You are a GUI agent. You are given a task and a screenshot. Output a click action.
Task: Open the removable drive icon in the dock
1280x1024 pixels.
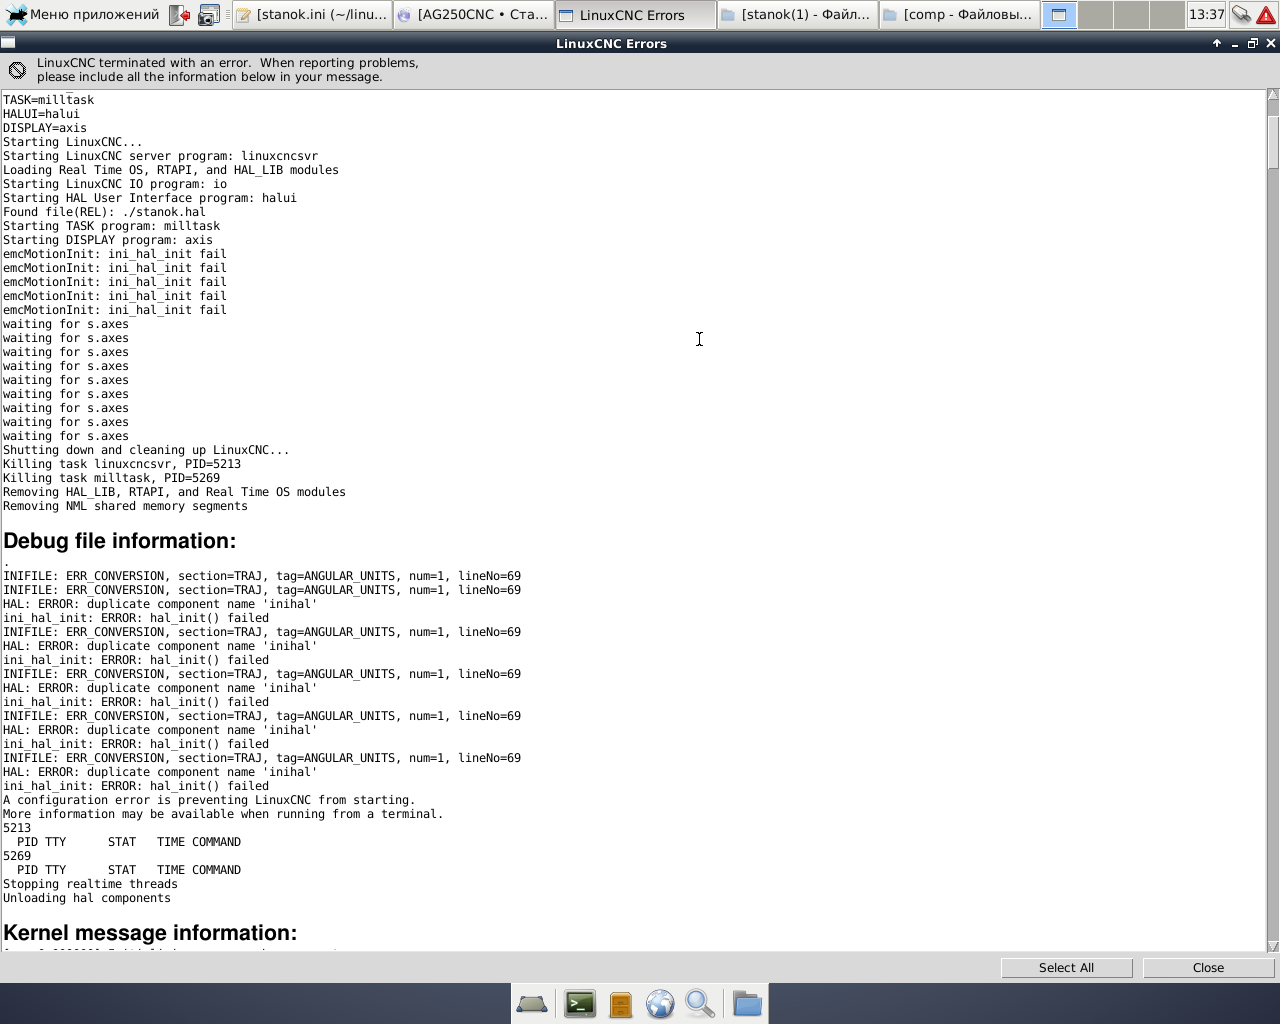point(532,1004)
